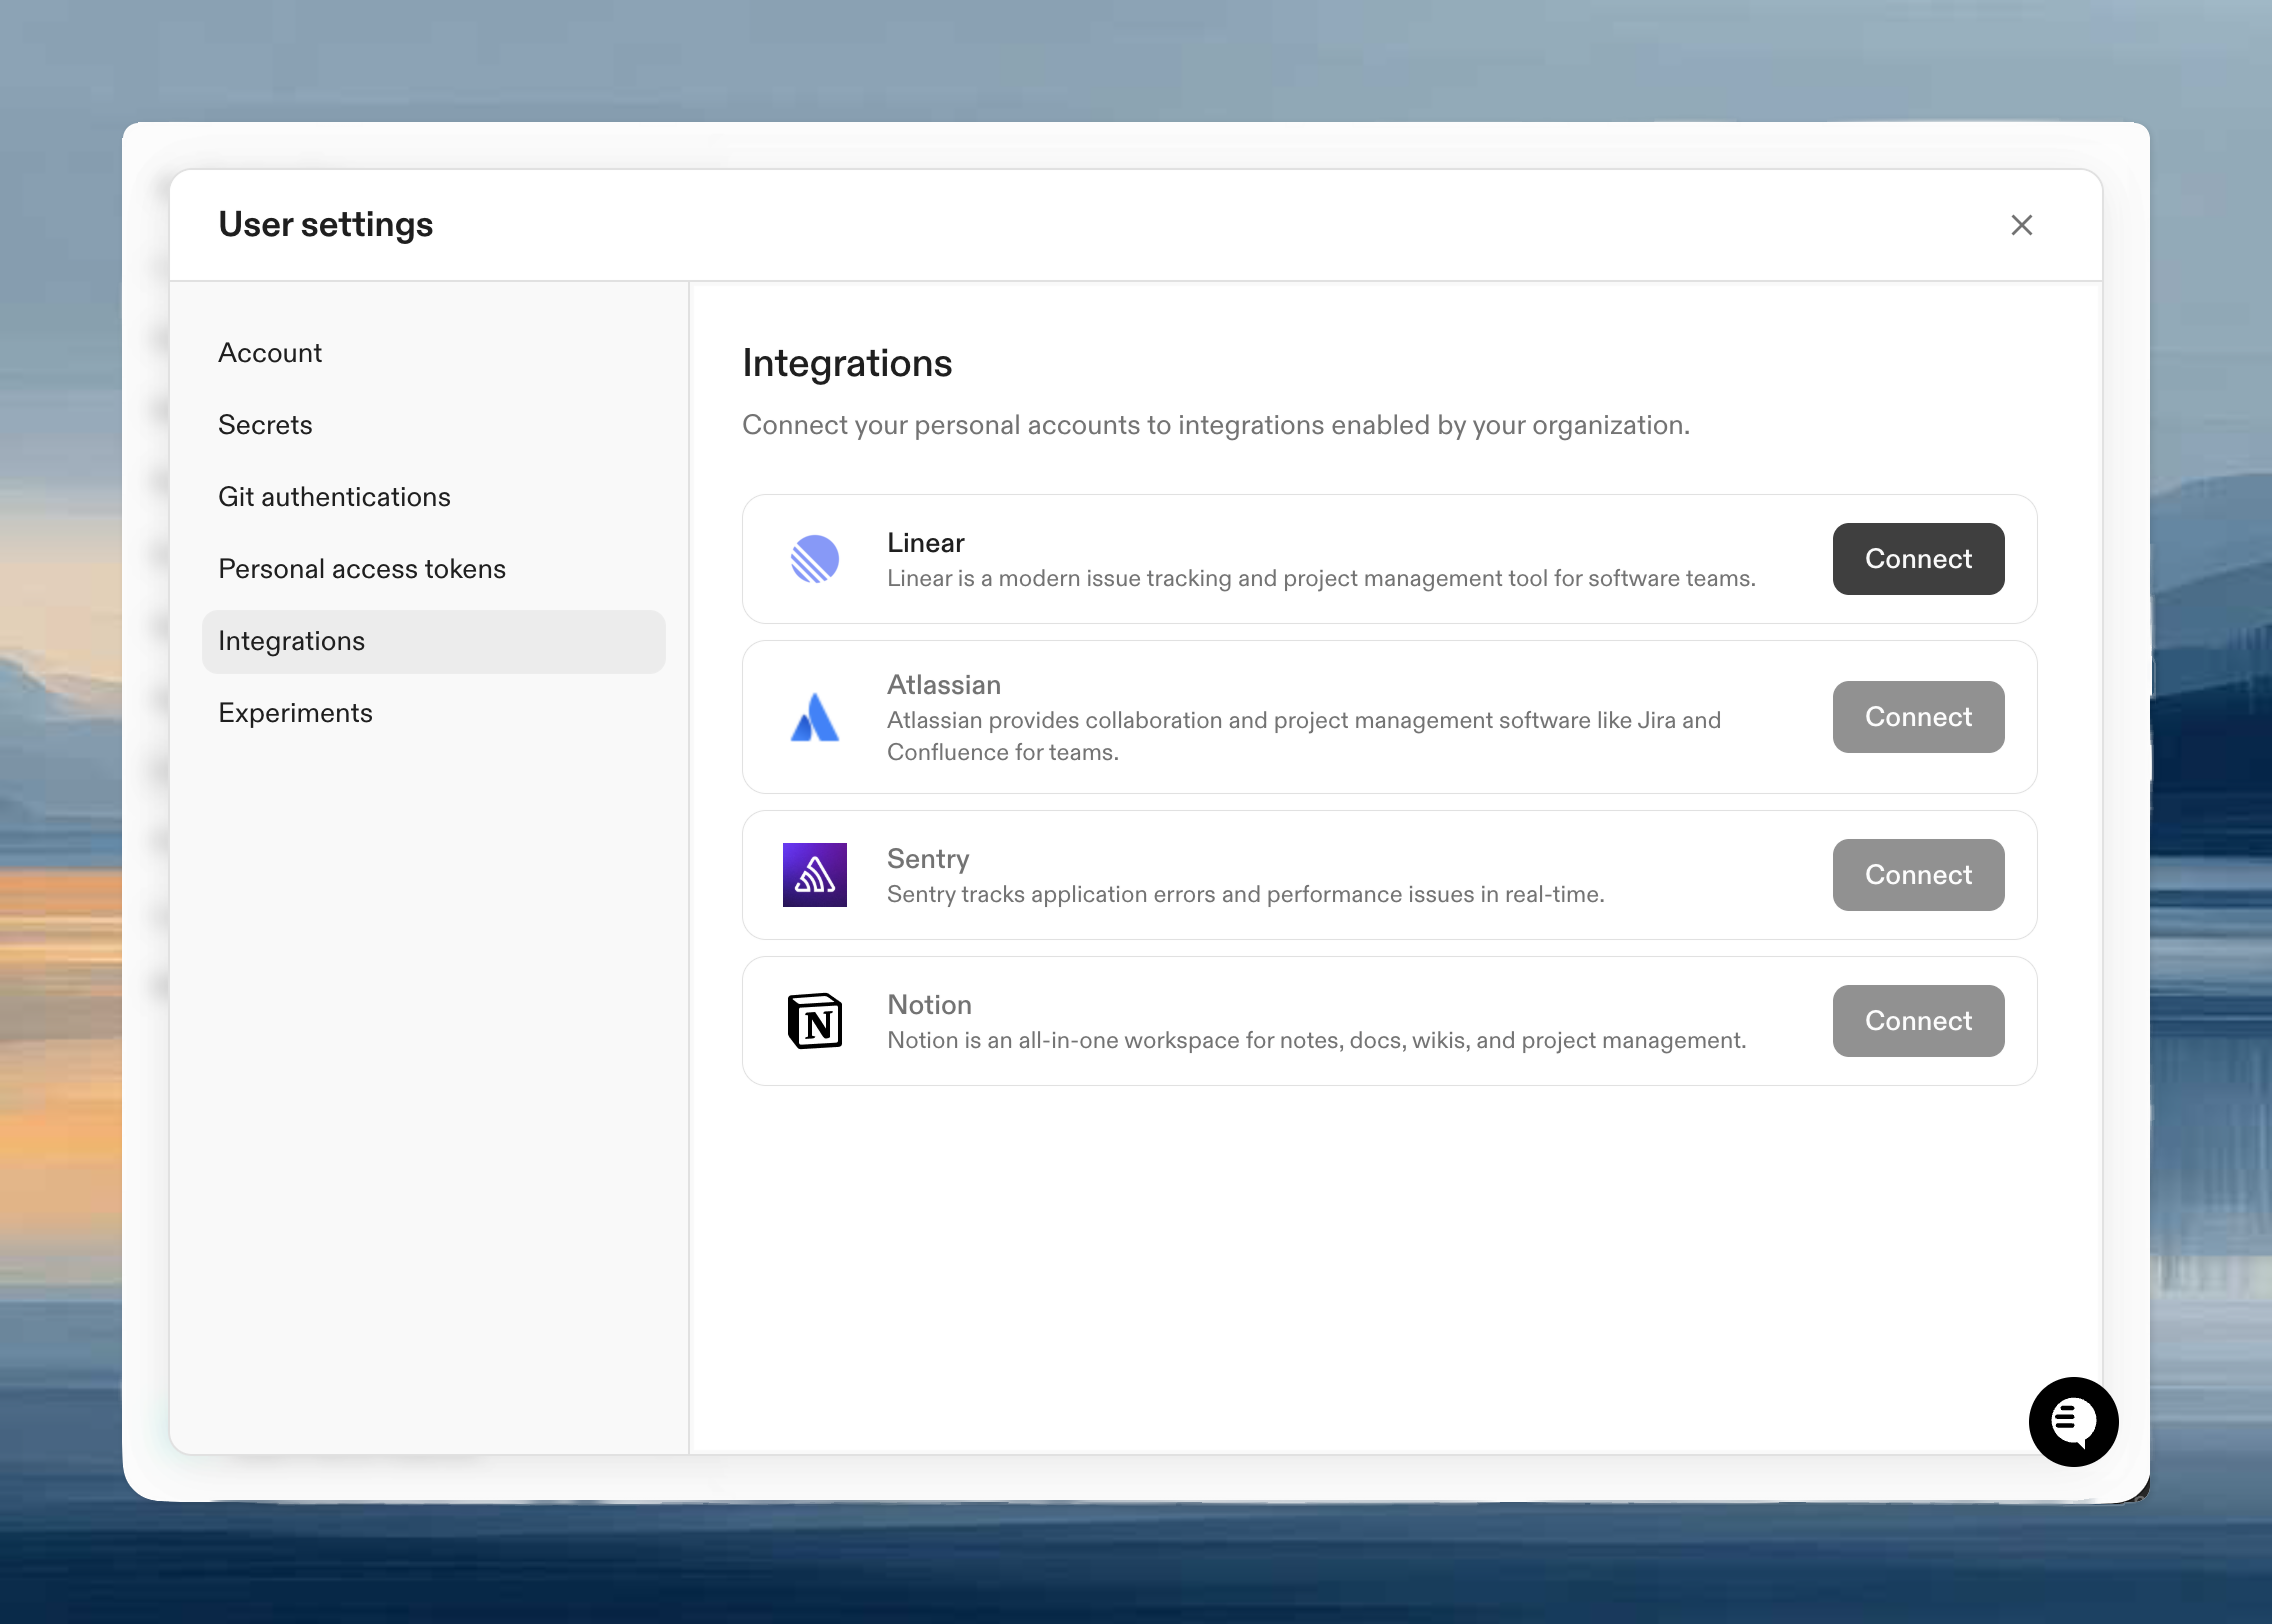
Task: Connect Sentry error tracking
Action: [x=1917, y=874]
